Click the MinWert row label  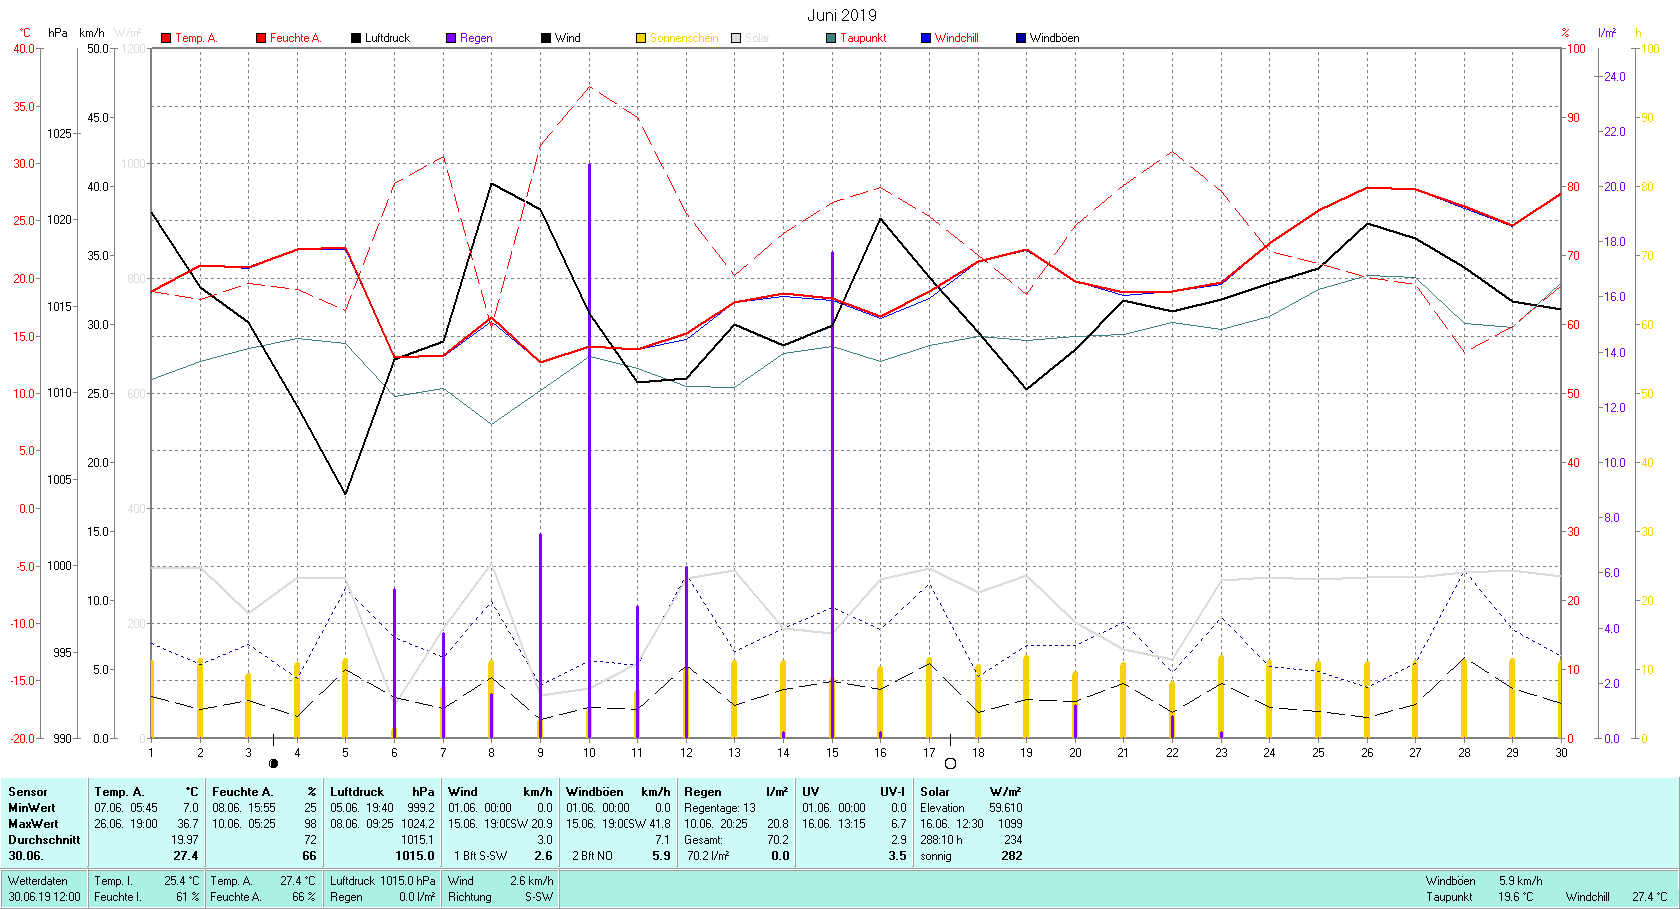32,808
